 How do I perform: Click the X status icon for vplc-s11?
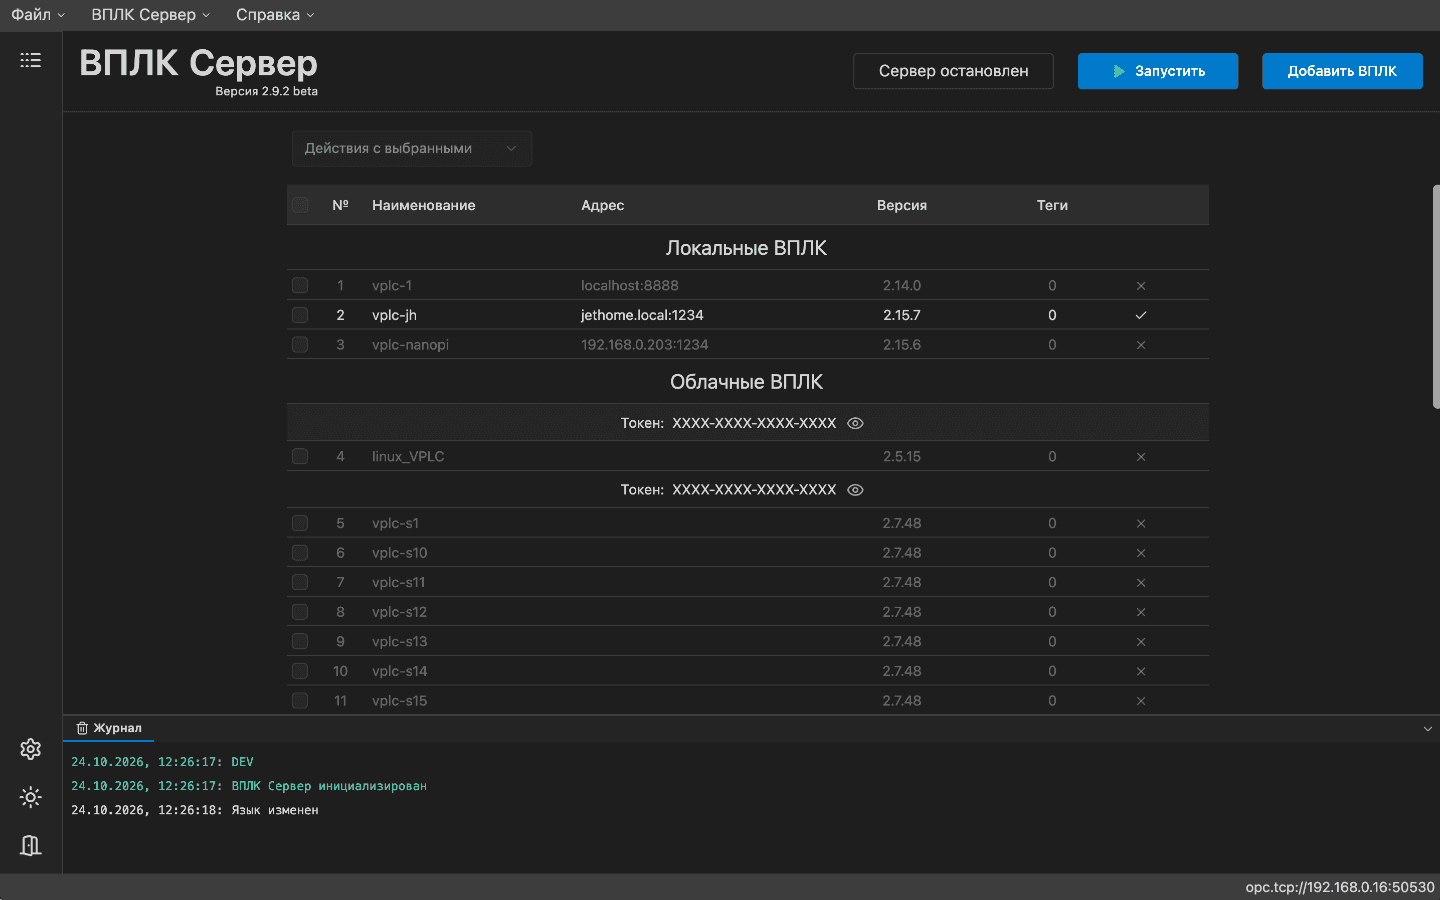pyautogui.click(x=1141, y=583)
